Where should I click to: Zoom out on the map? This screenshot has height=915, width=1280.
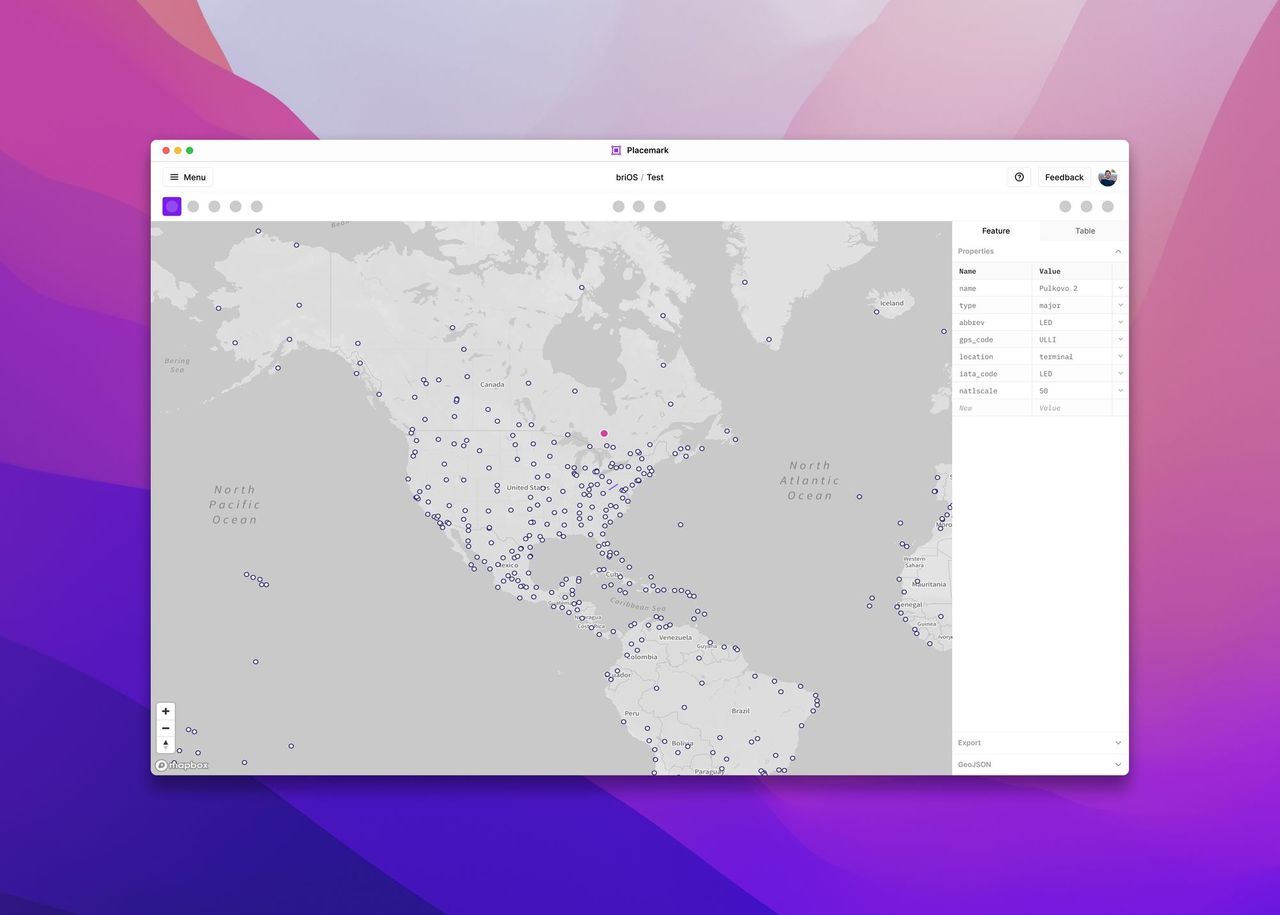166,728
